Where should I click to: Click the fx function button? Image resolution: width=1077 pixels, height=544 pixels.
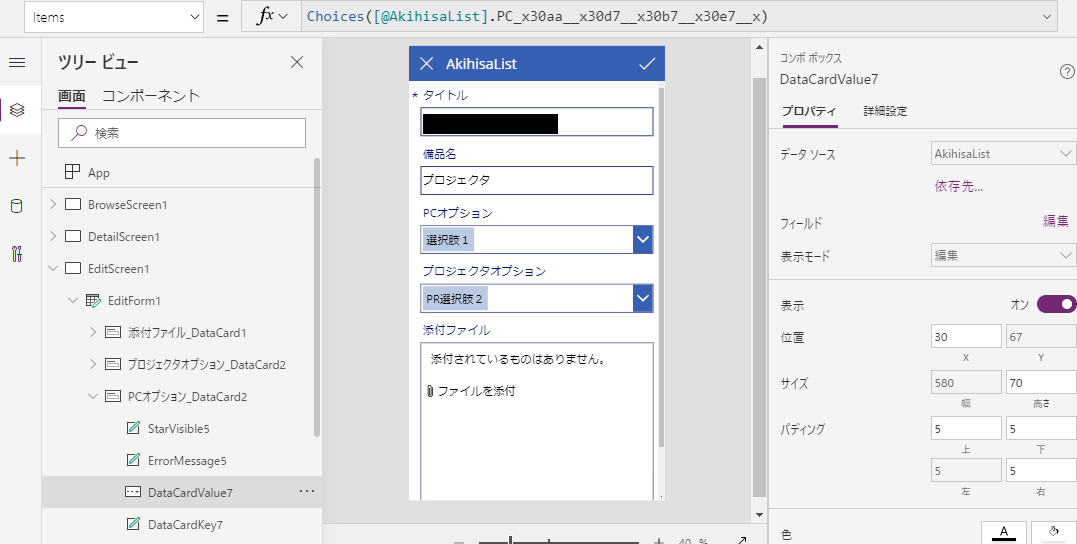(271, 16)
